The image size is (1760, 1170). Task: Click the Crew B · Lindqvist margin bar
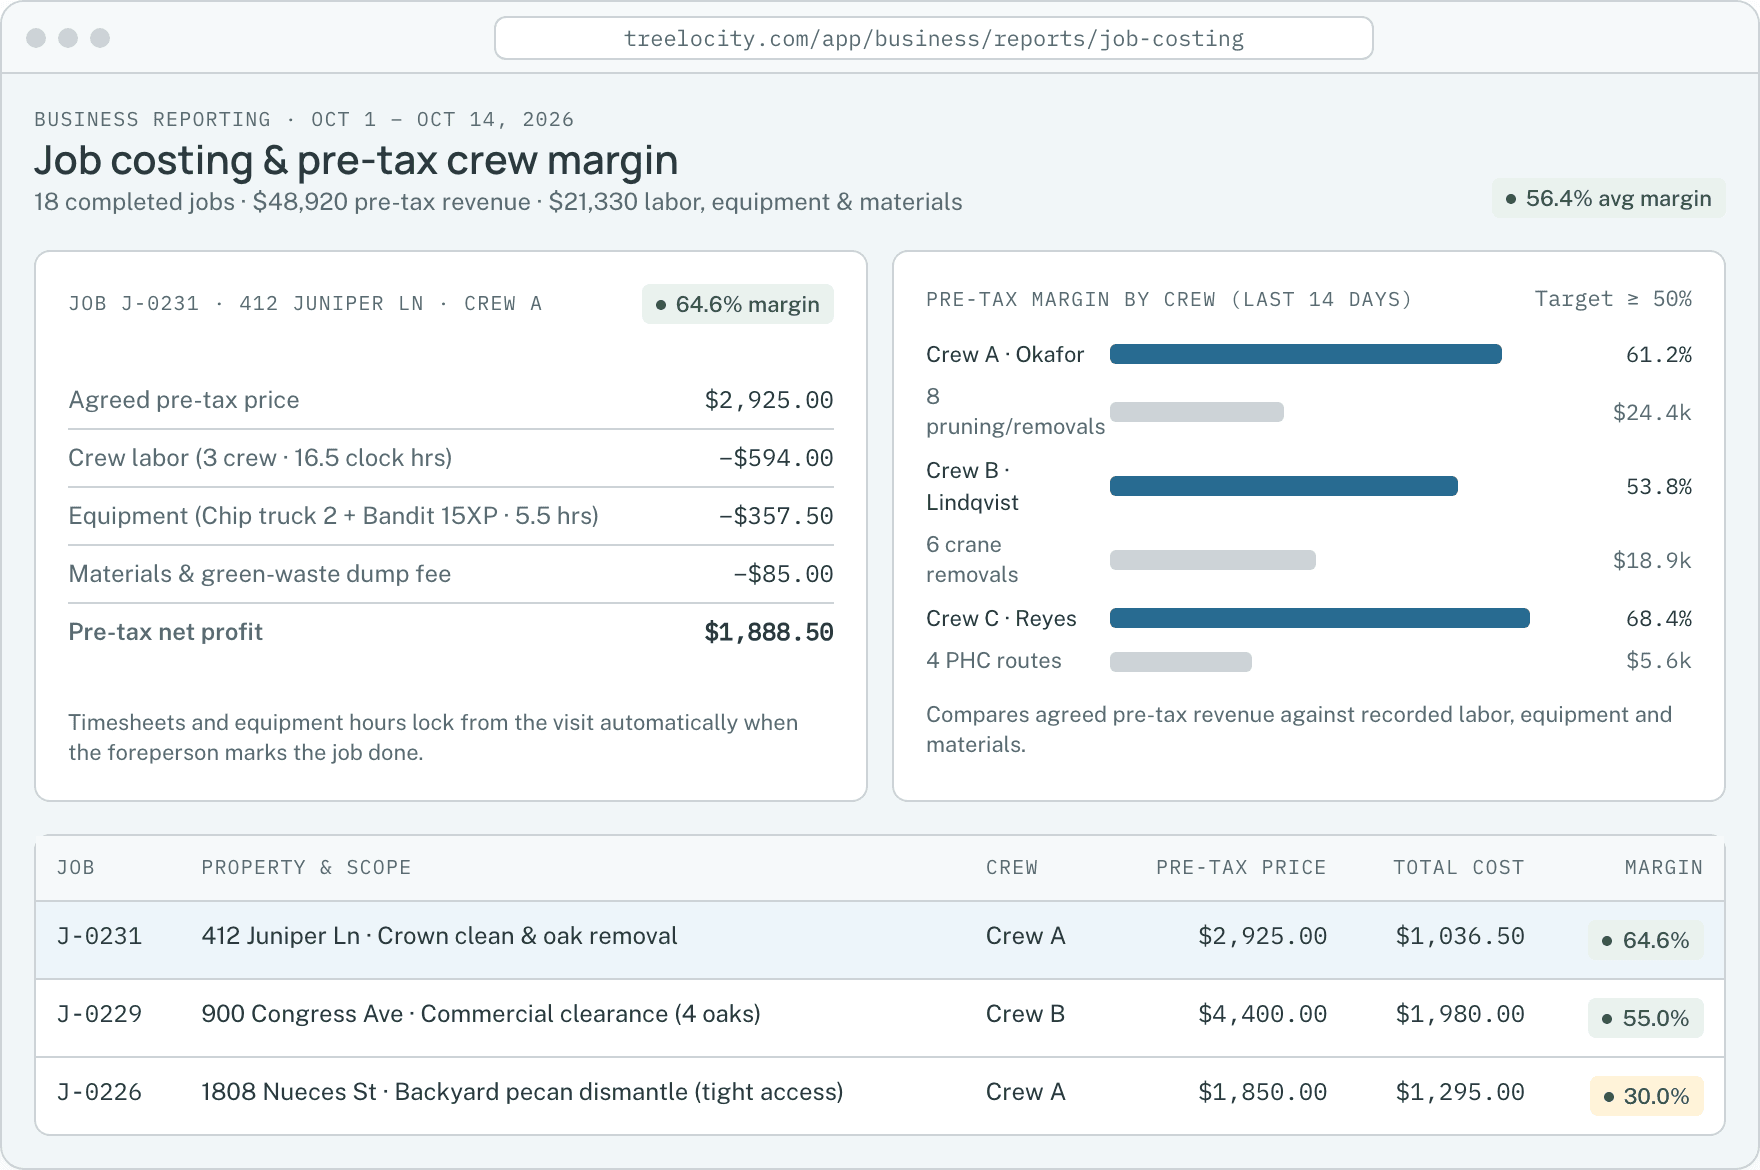1283,486
